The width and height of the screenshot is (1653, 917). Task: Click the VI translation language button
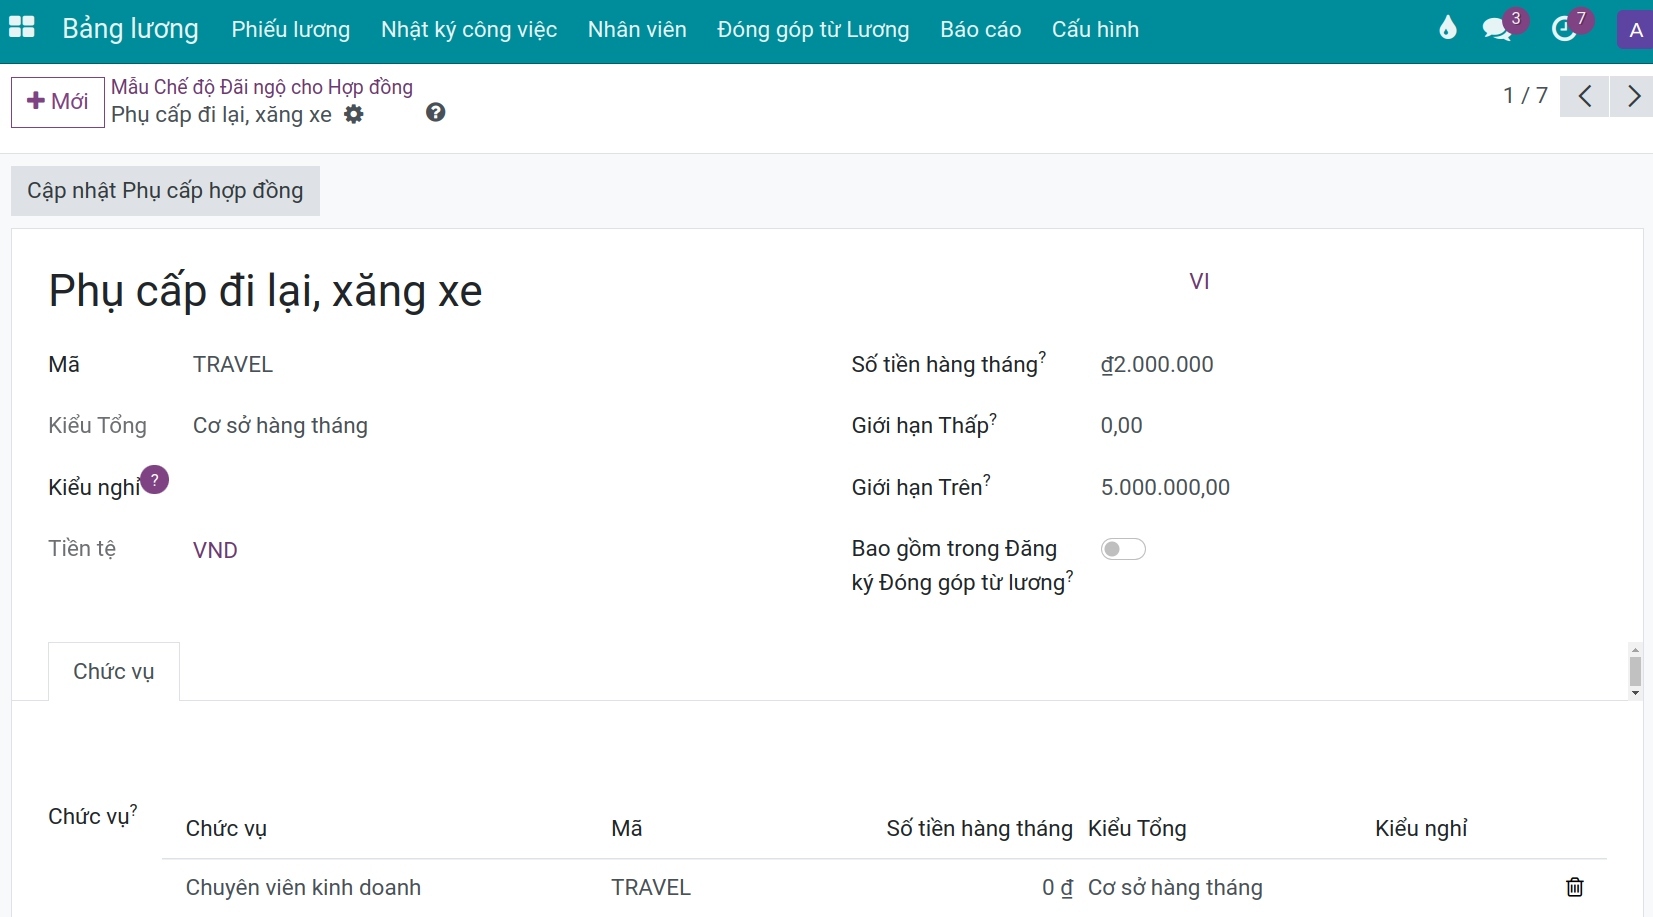pos(1199,282)
